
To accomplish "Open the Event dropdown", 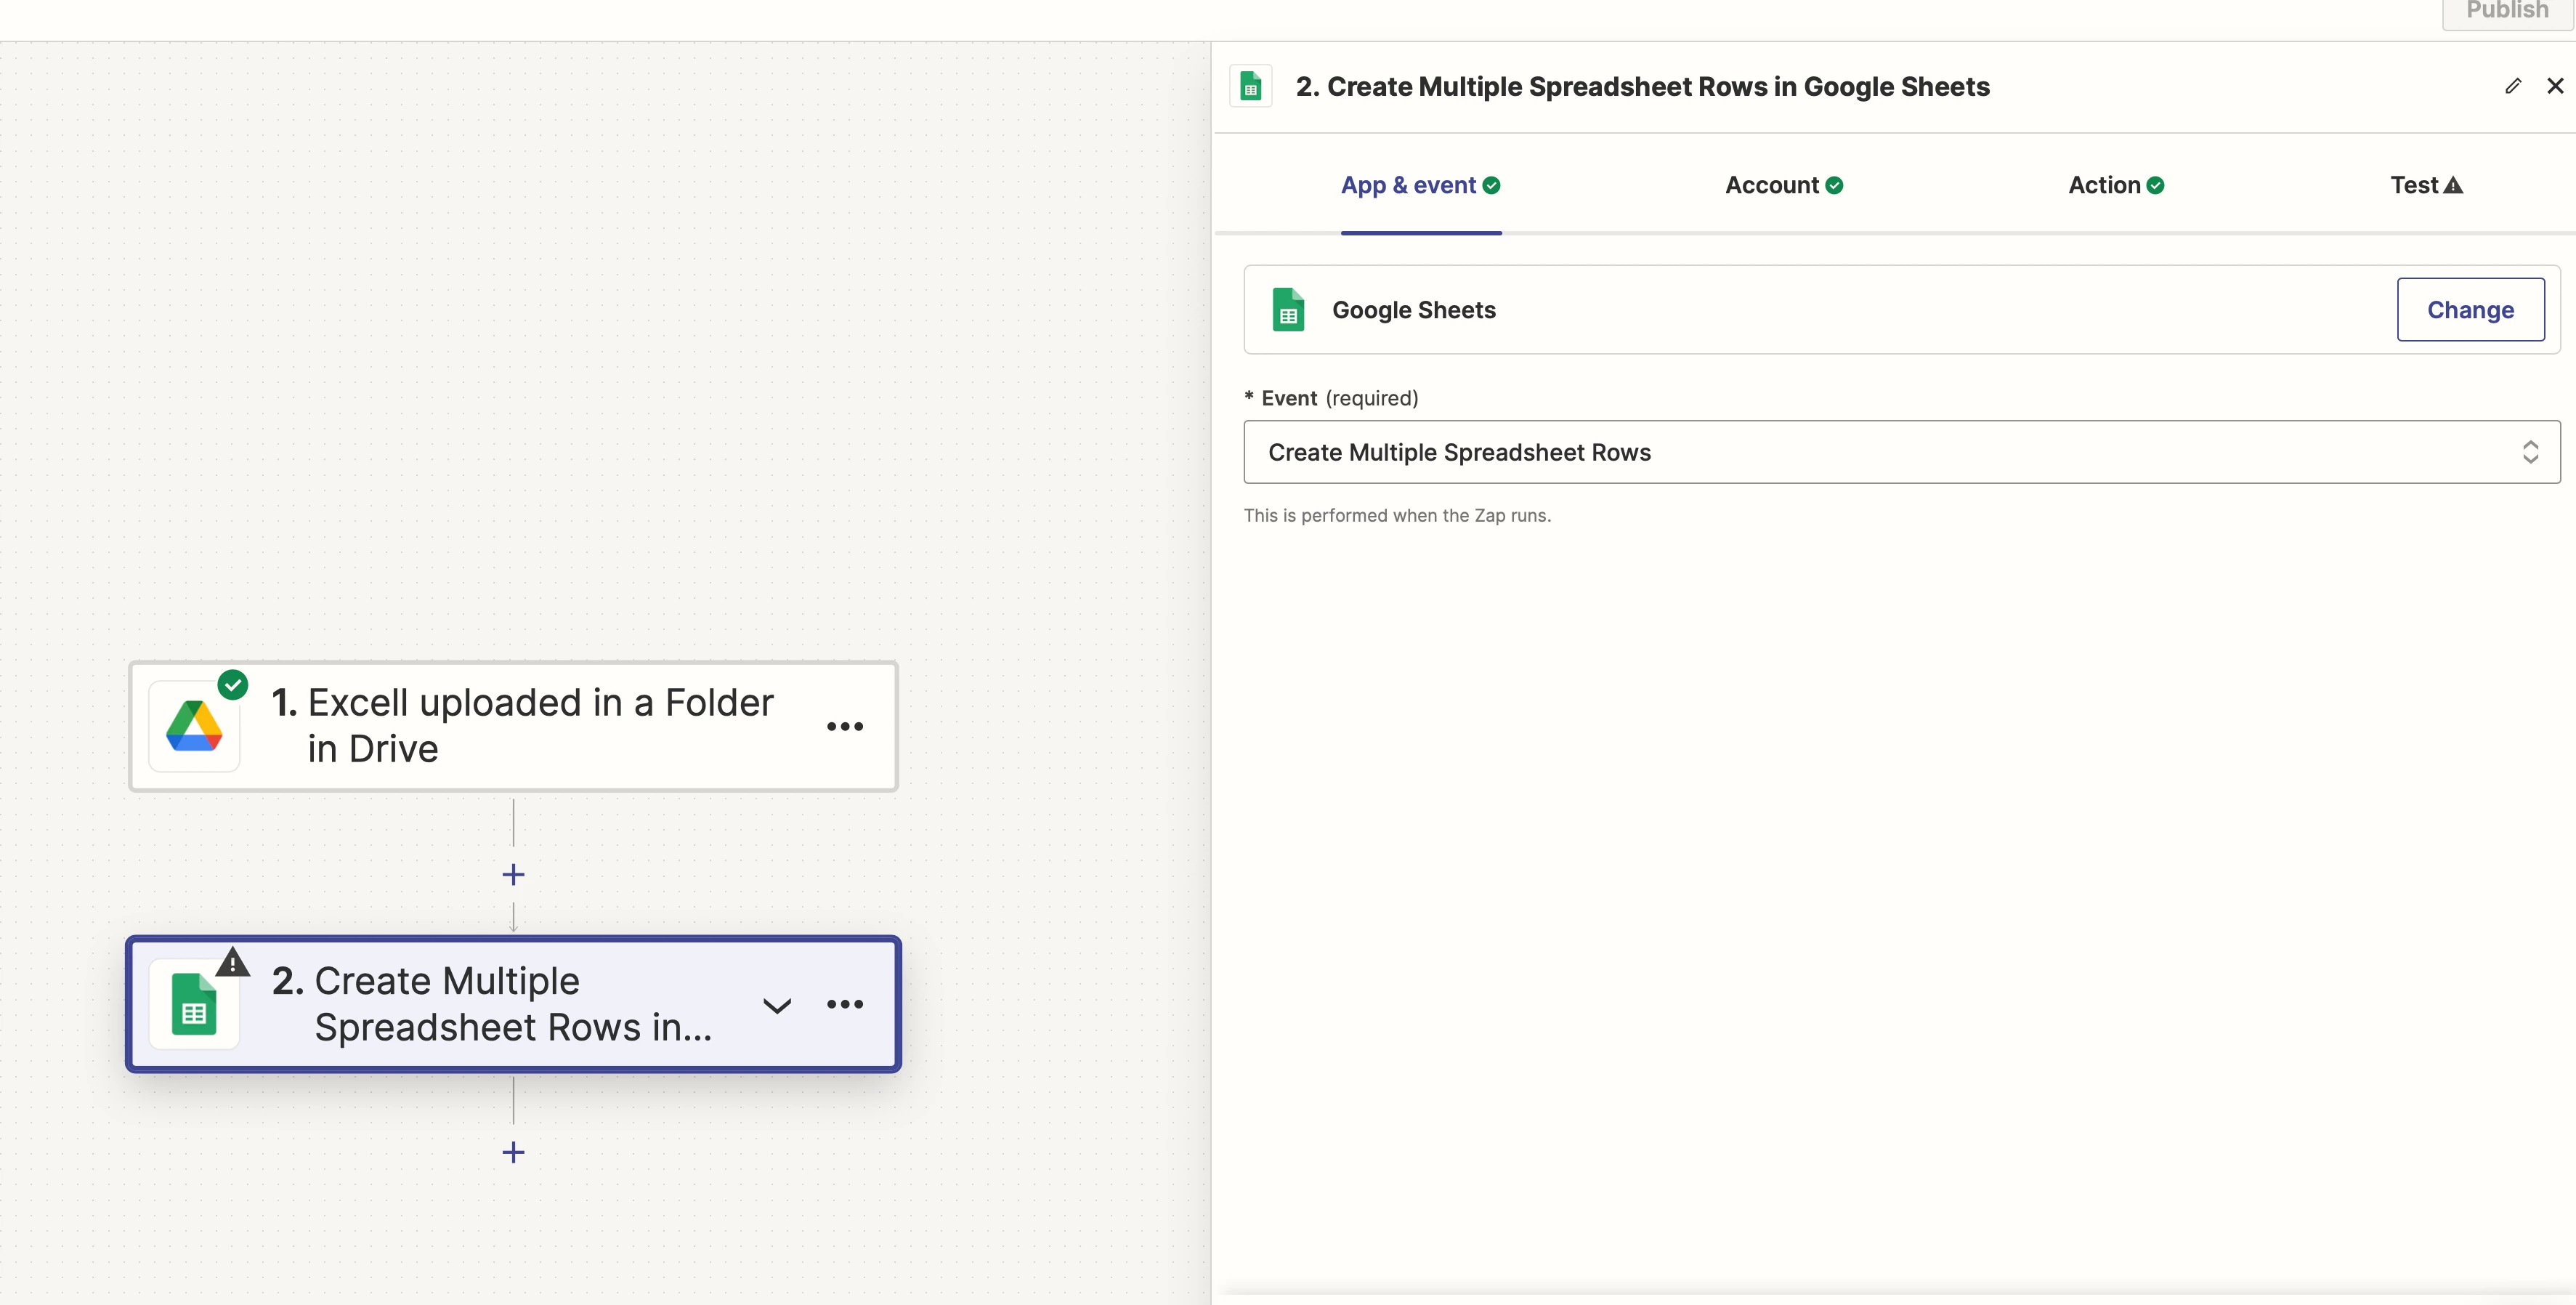I will point(1880,452).
